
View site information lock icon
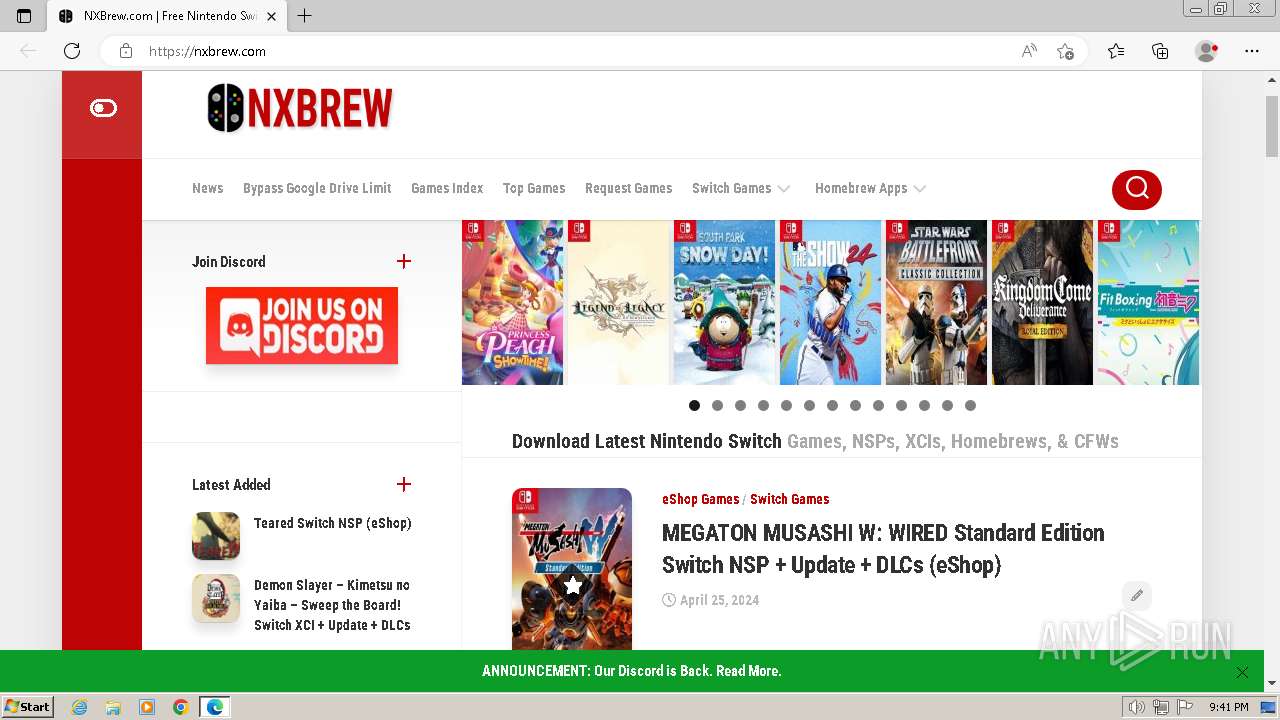[x=126, y=51]
